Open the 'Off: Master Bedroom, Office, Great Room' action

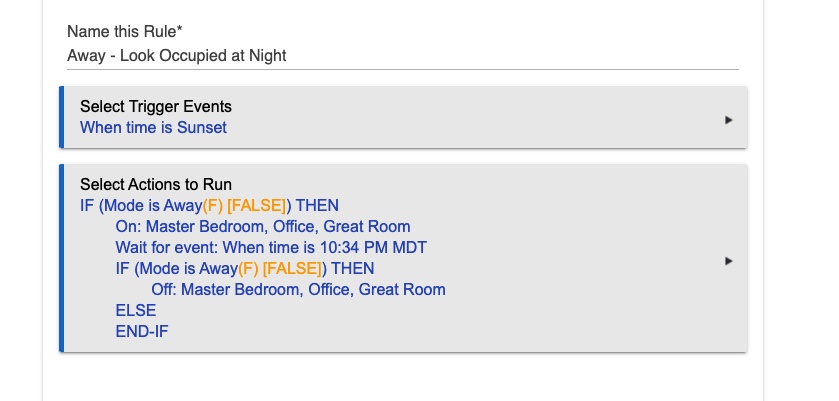click(298, 290)
